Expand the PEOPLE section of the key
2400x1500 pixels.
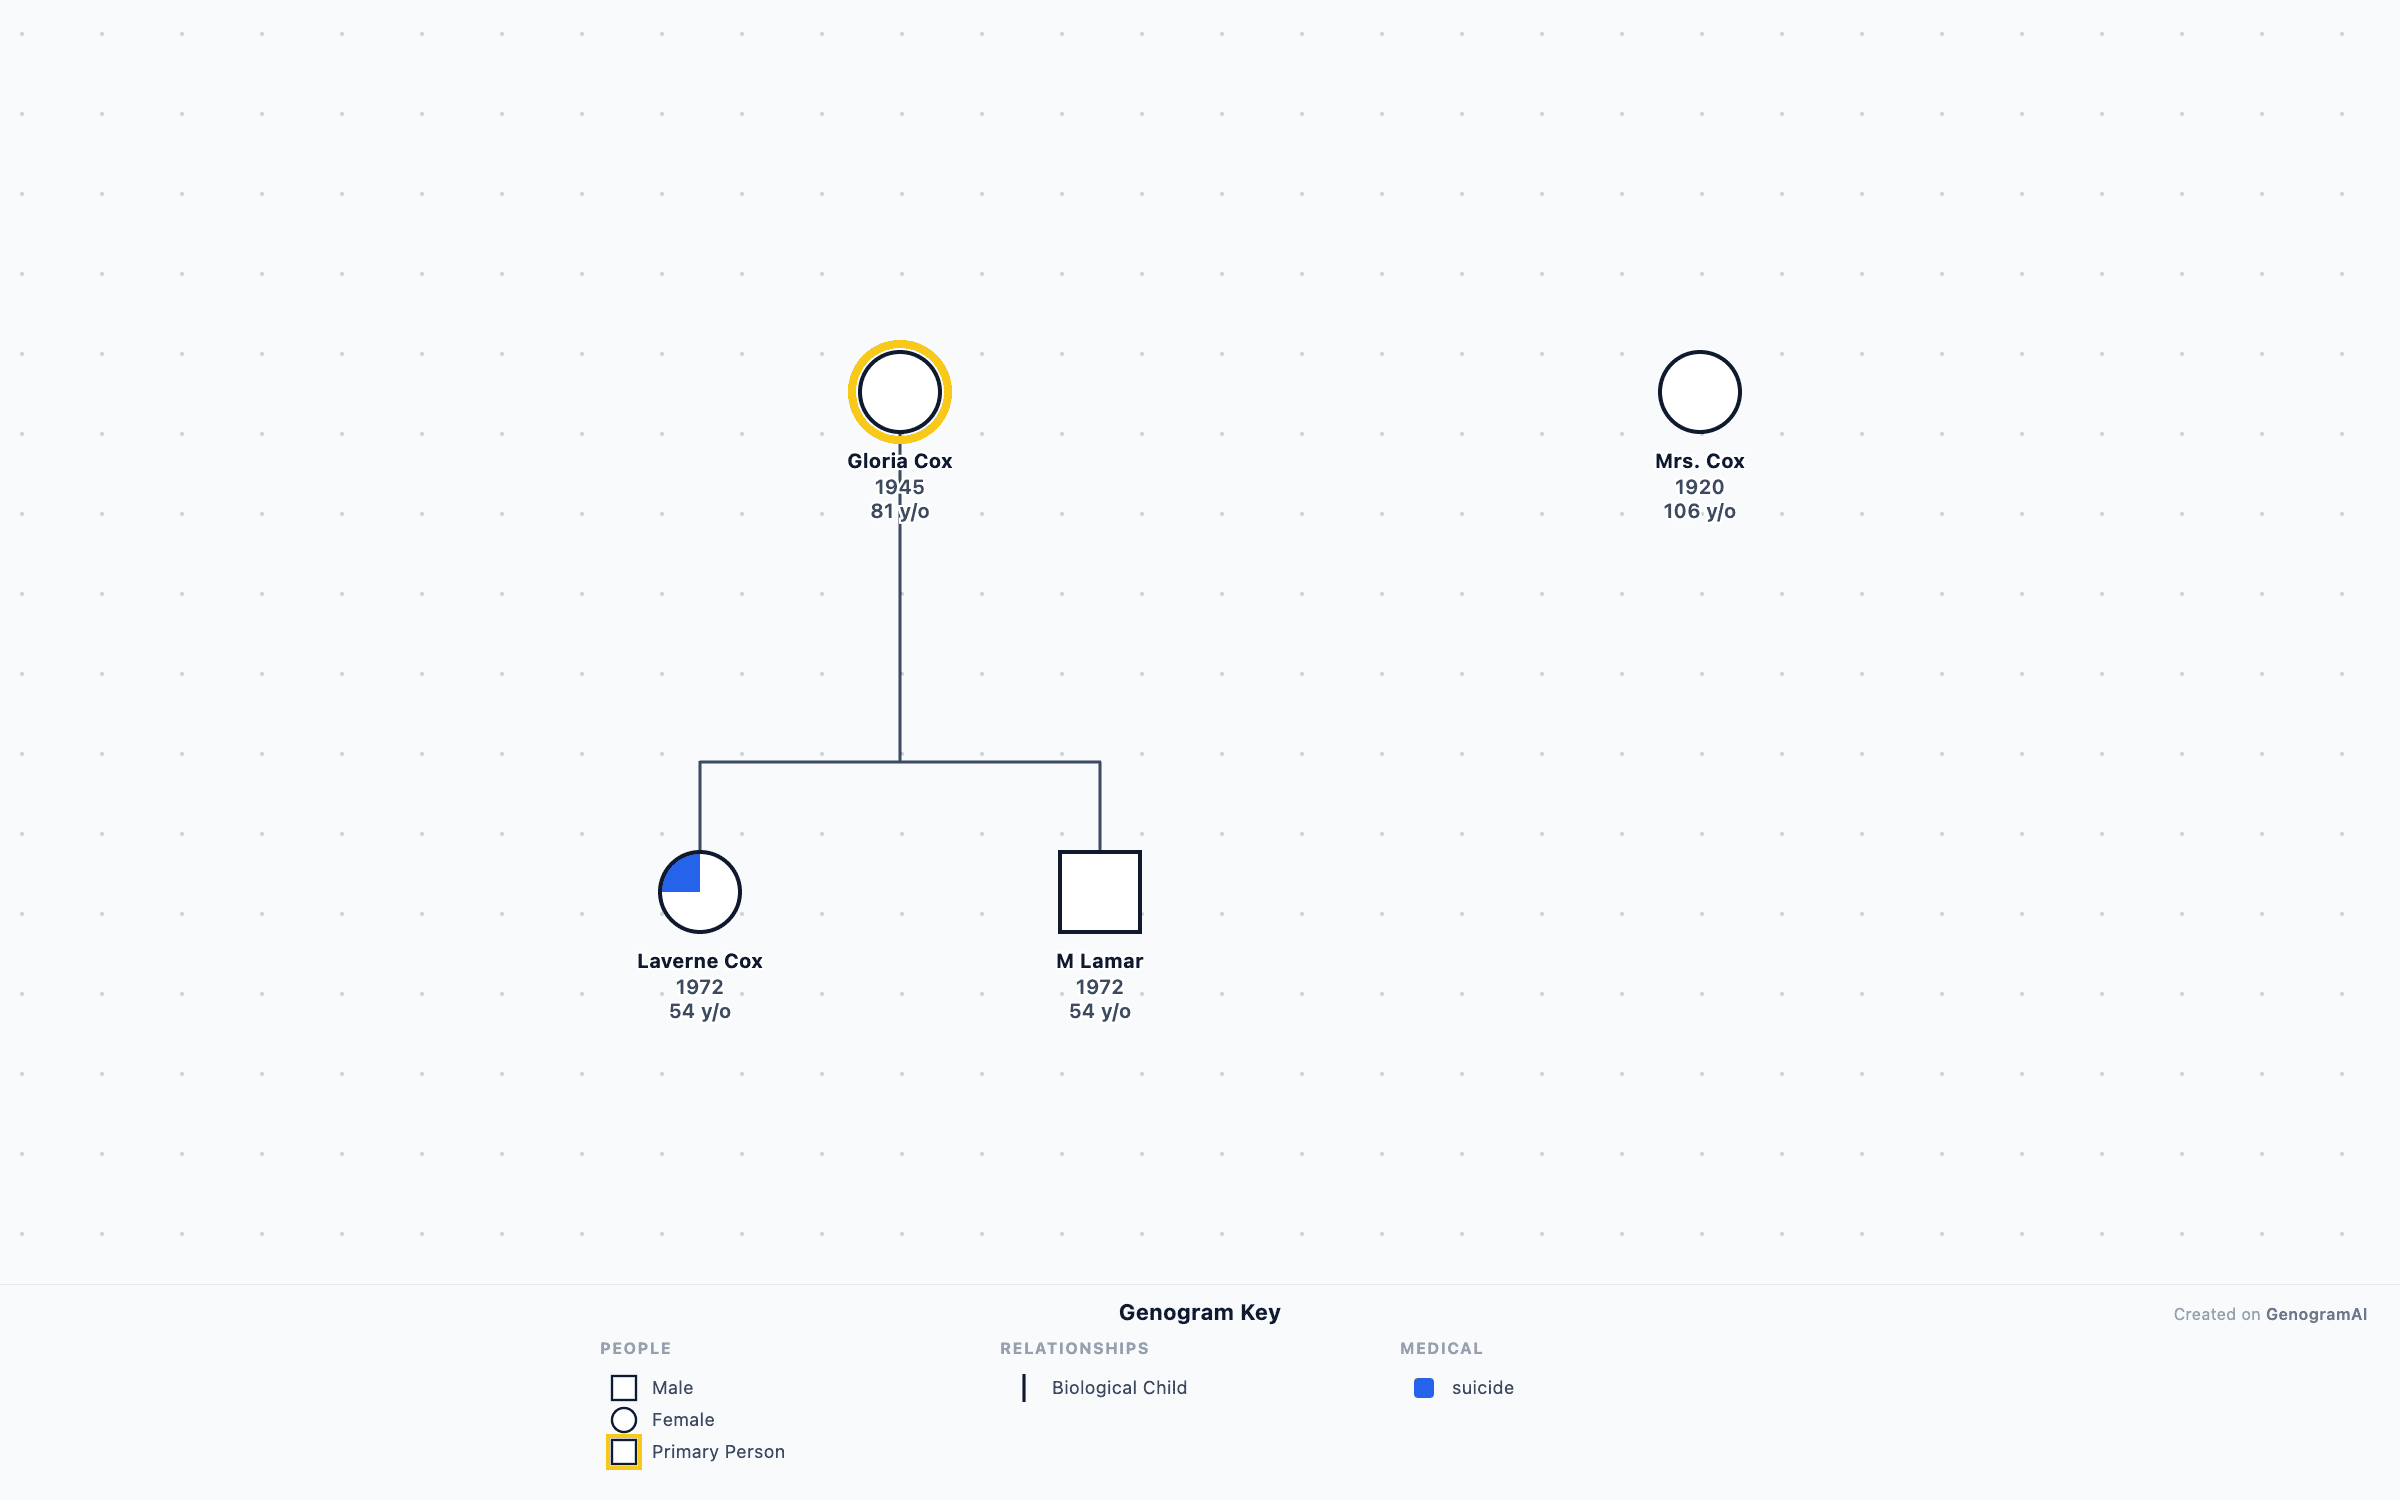click(636, 1348)
